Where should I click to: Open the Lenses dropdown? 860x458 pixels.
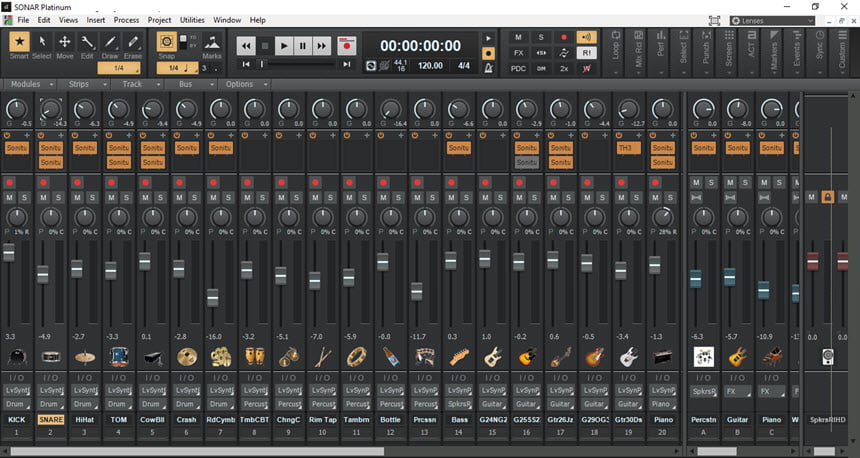[772, 21]
